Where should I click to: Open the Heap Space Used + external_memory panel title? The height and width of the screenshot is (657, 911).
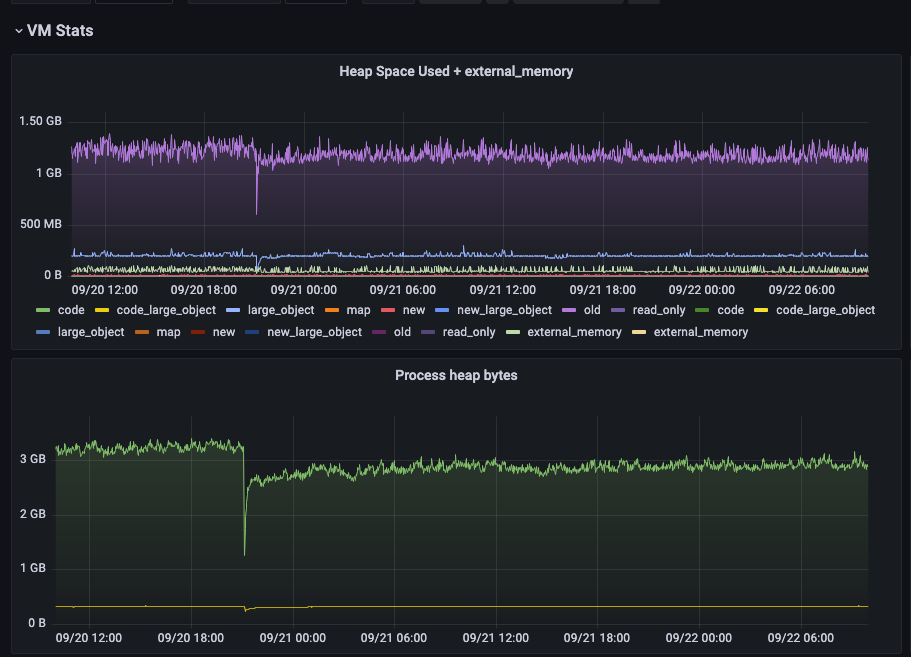[x=456, y=71]
